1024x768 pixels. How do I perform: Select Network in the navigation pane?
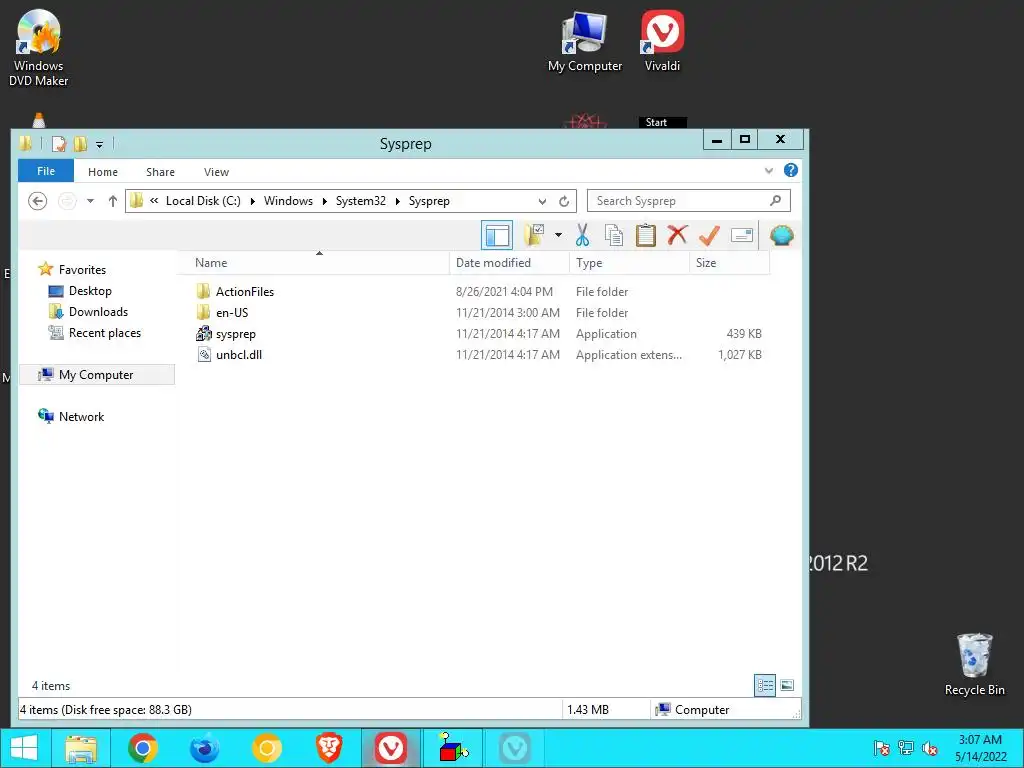tap(81, 417)
